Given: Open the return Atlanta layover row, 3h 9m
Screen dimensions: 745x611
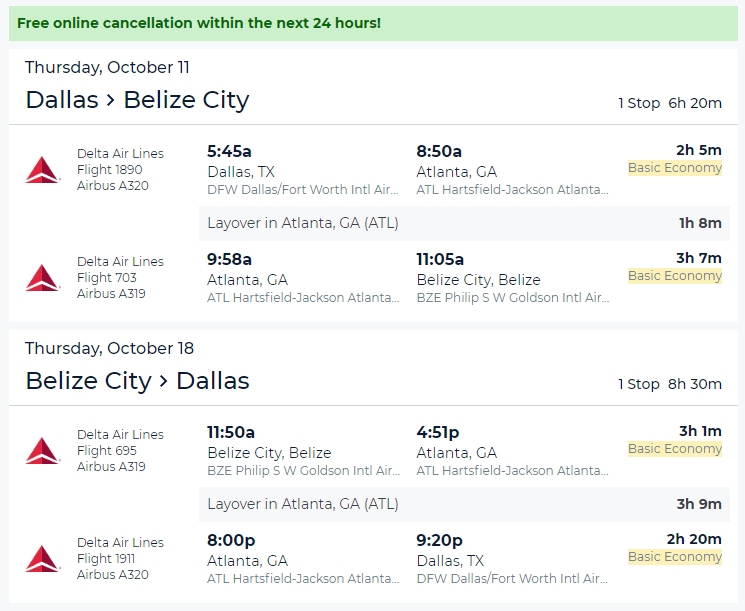Looking at the screenshot, I should tap(464, 504).
